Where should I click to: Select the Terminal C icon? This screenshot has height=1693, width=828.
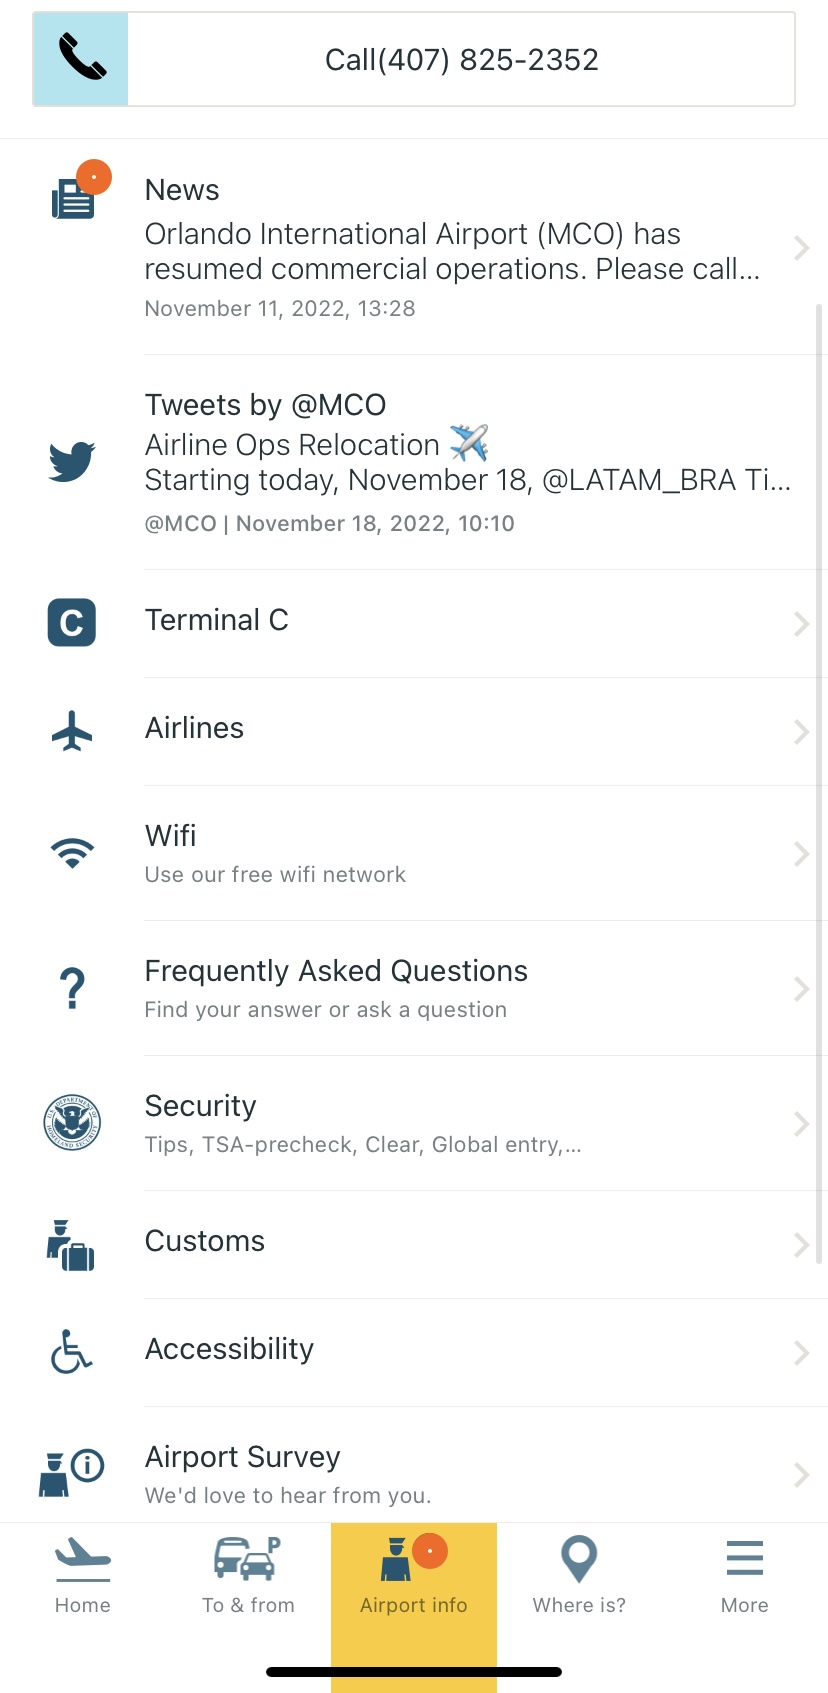[x=72, y=622]
